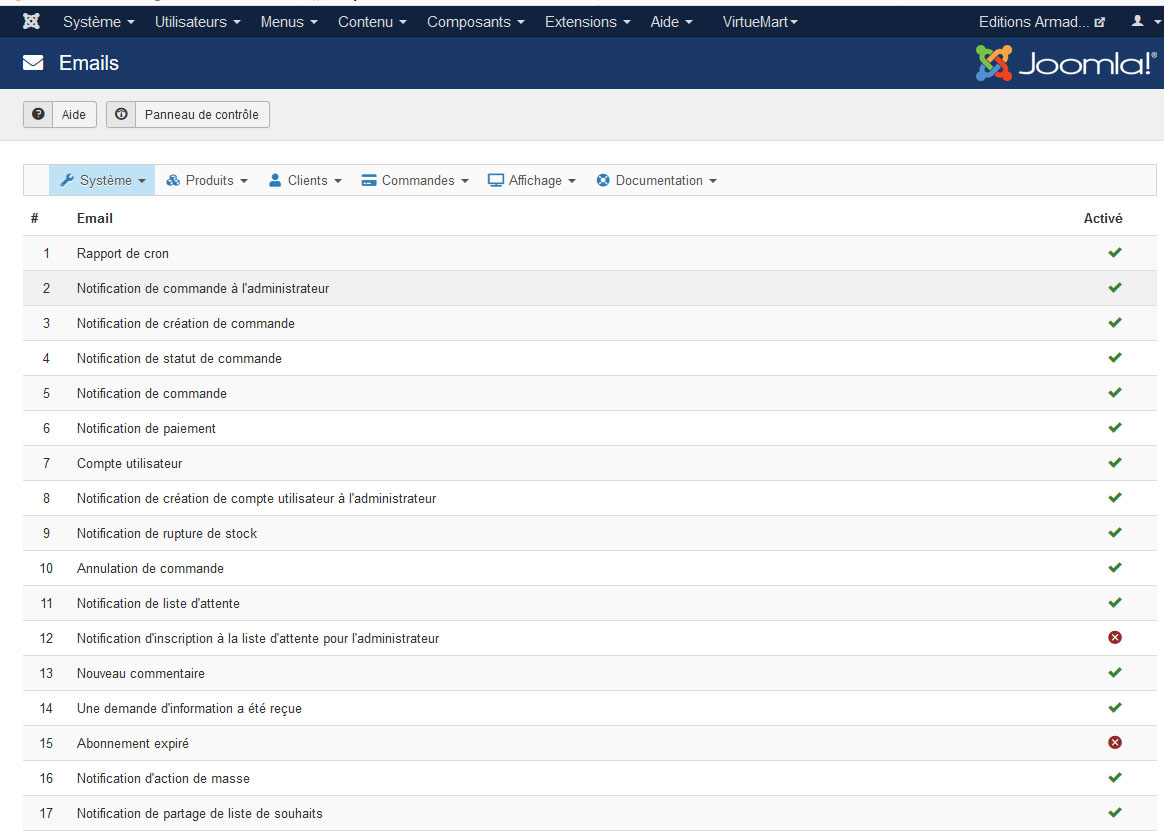This screenshot has width=1164, height=833.
Task: Disable the Notification de paiement email
Action: [1114, 428]
